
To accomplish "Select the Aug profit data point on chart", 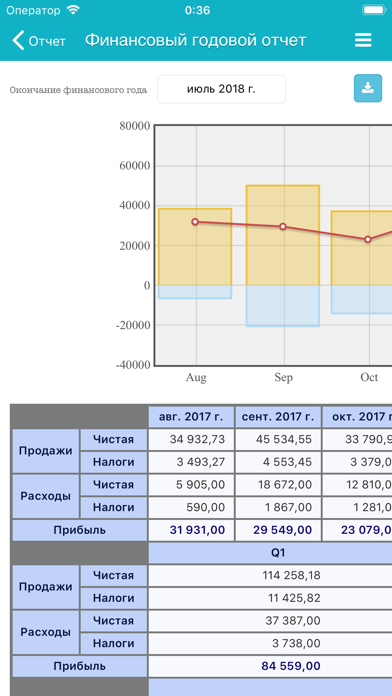I will point(195,221).
